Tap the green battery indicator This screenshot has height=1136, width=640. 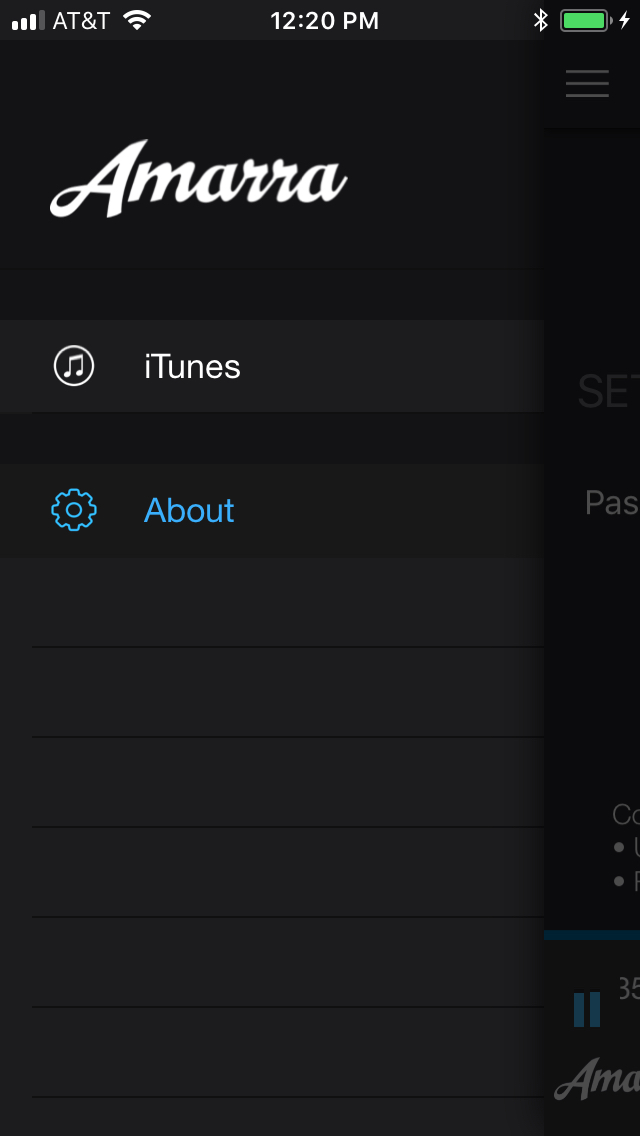586,20
